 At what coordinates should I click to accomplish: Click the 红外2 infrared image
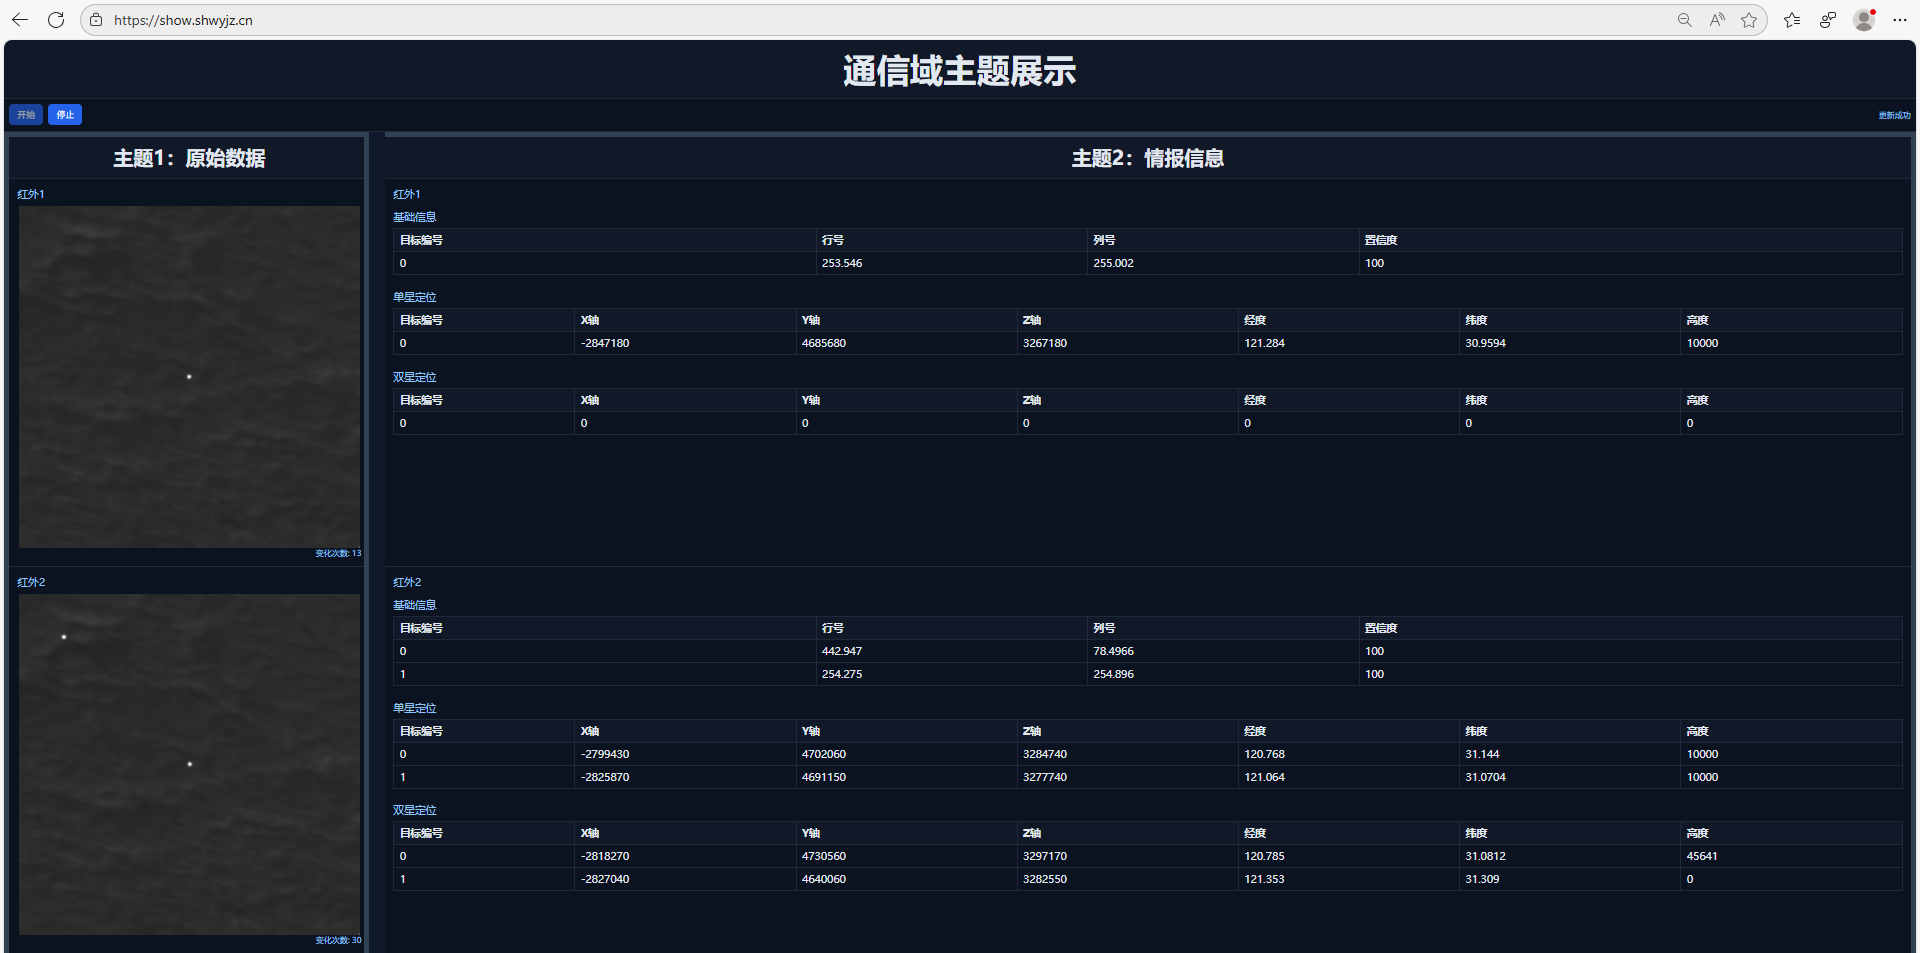tap(189, 764)
